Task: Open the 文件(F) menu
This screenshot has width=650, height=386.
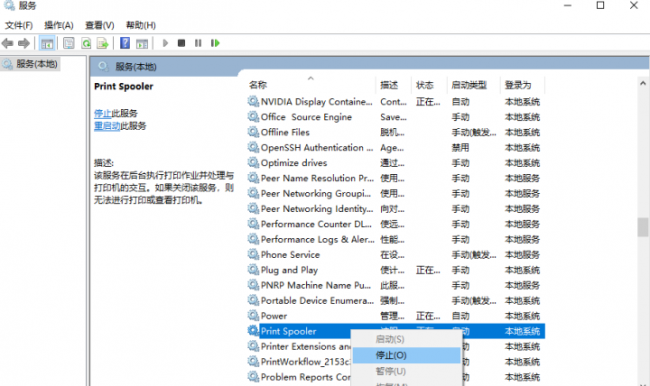Action: [x=19, y=25]
